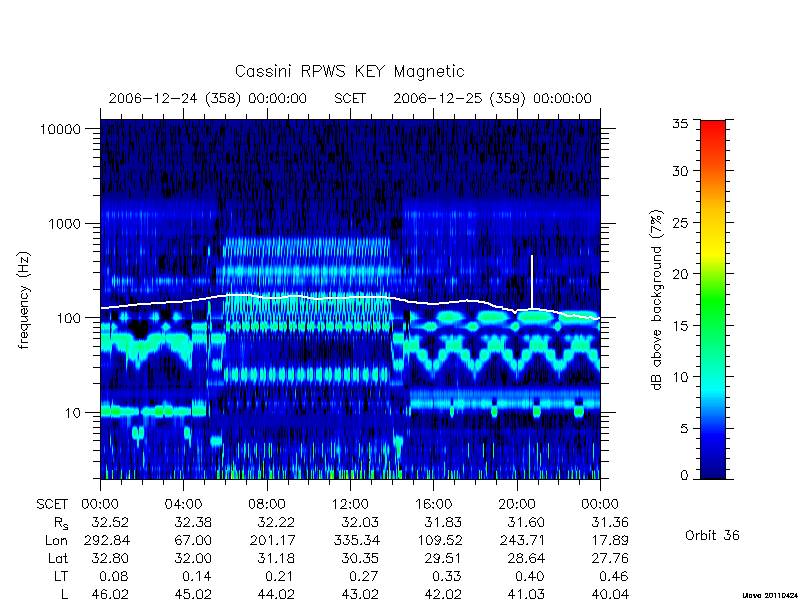Image resolution: width=800 pixels, height=600 pixels.
Task: Click the LT row label
Action: point(60,576)
